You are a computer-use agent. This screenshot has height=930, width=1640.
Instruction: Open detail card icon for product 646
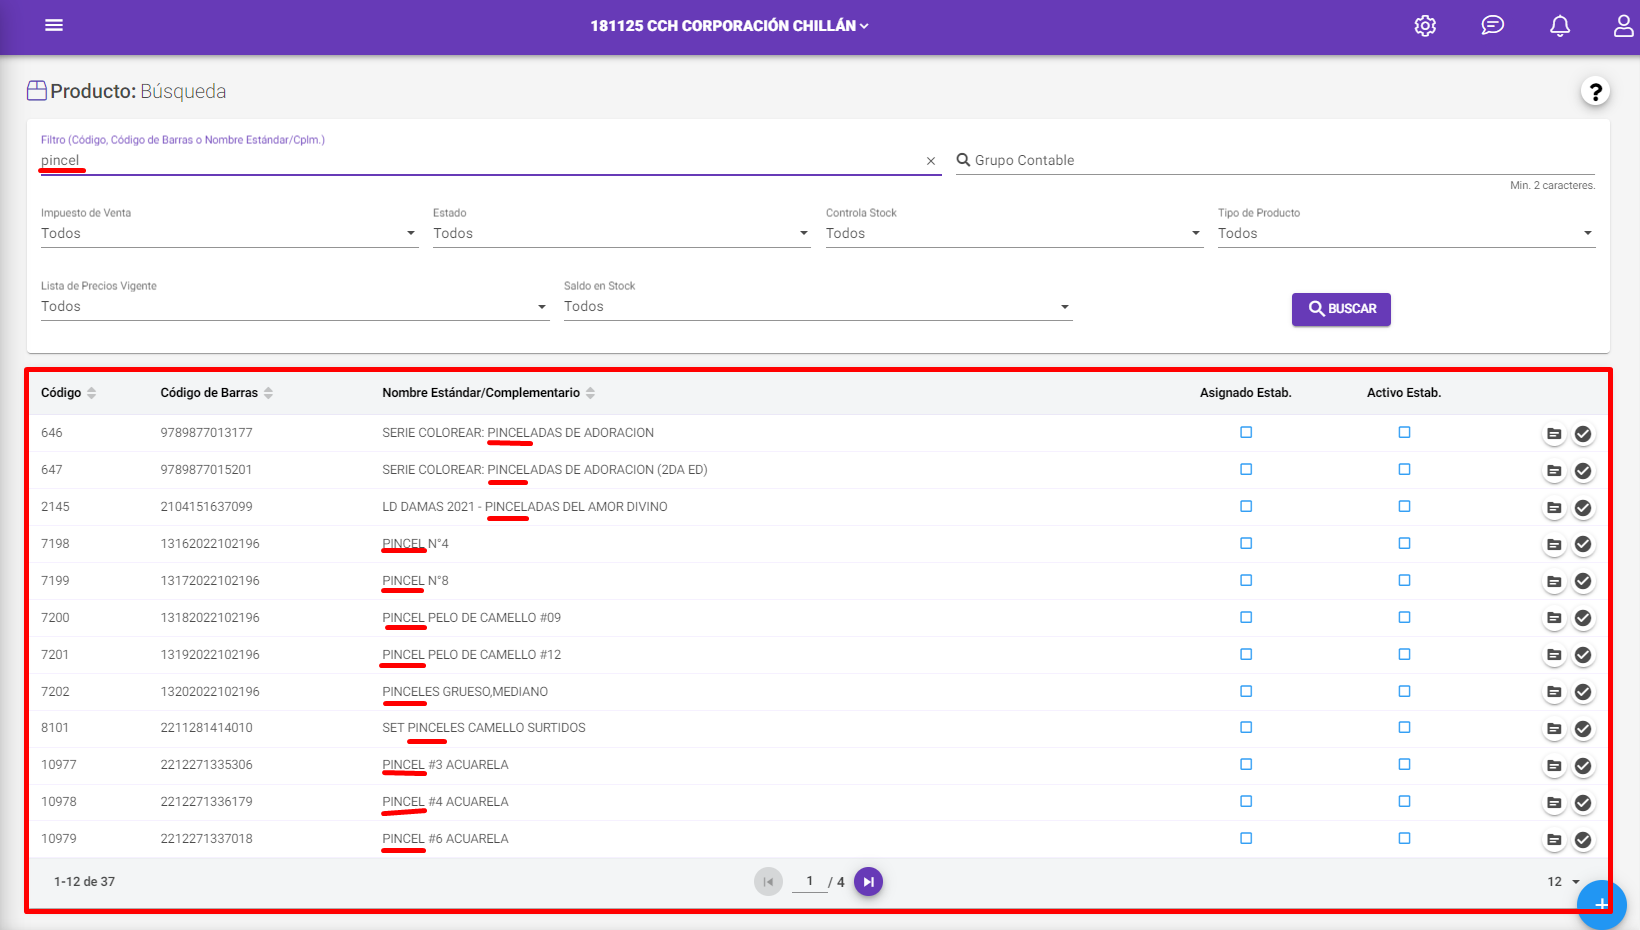[x=1554, y=434]
